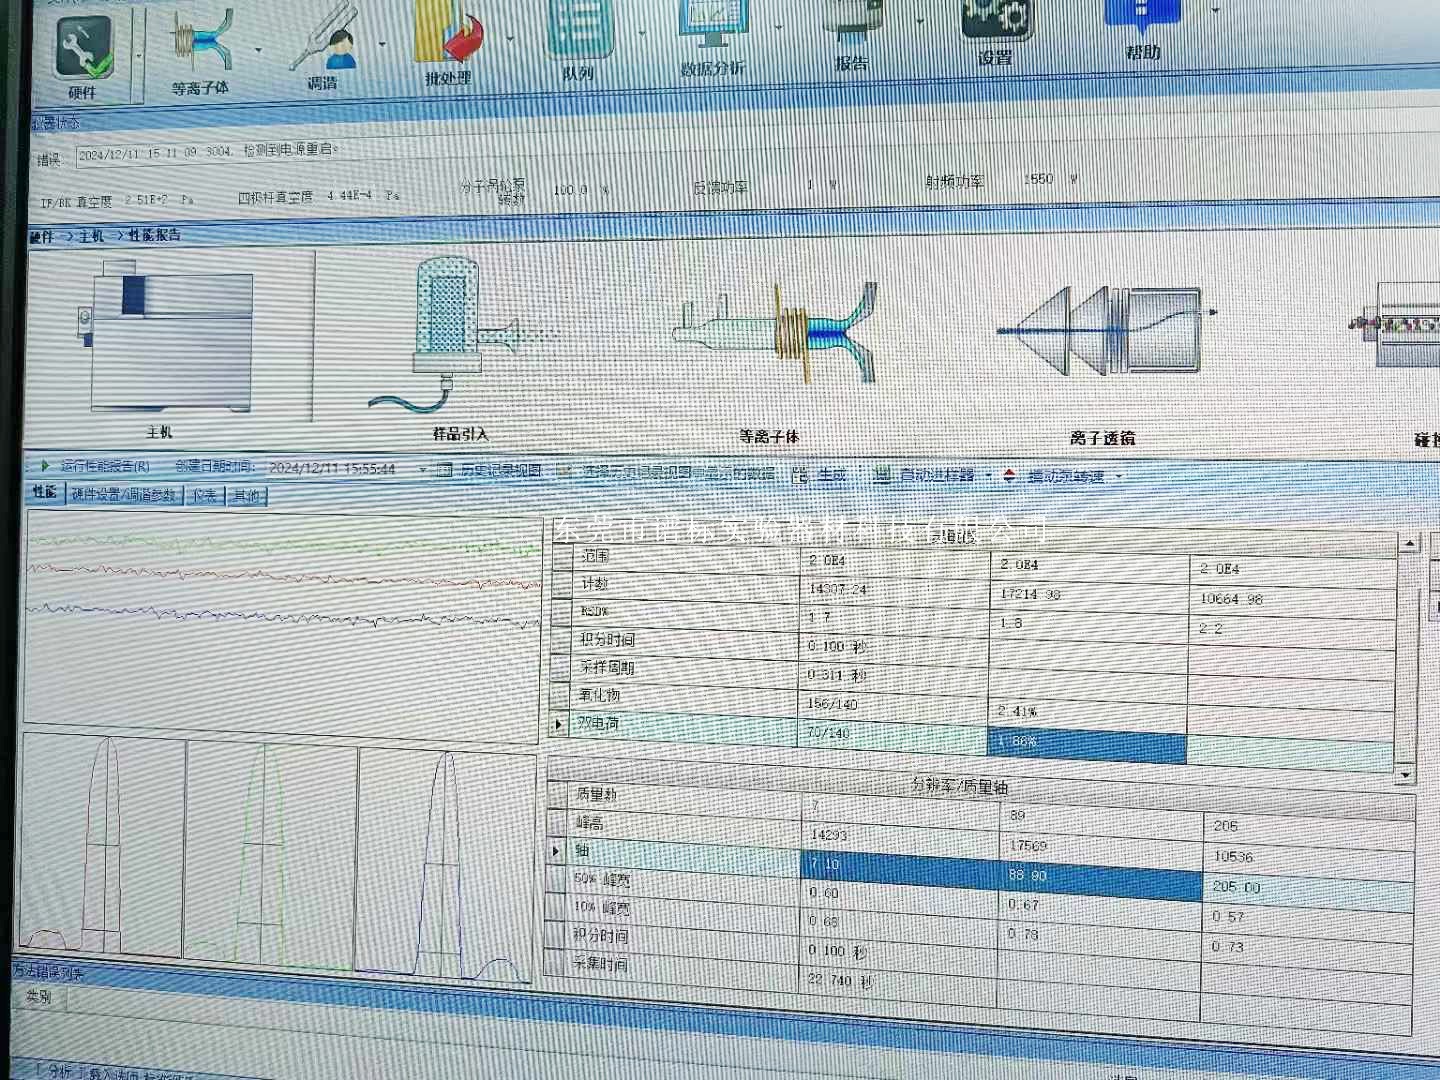Switch to the 硬件设置/调谐参数 tab
The width and height of the screenshot is (1440, 1080).
pyautogui.click(x=124, y=495)
